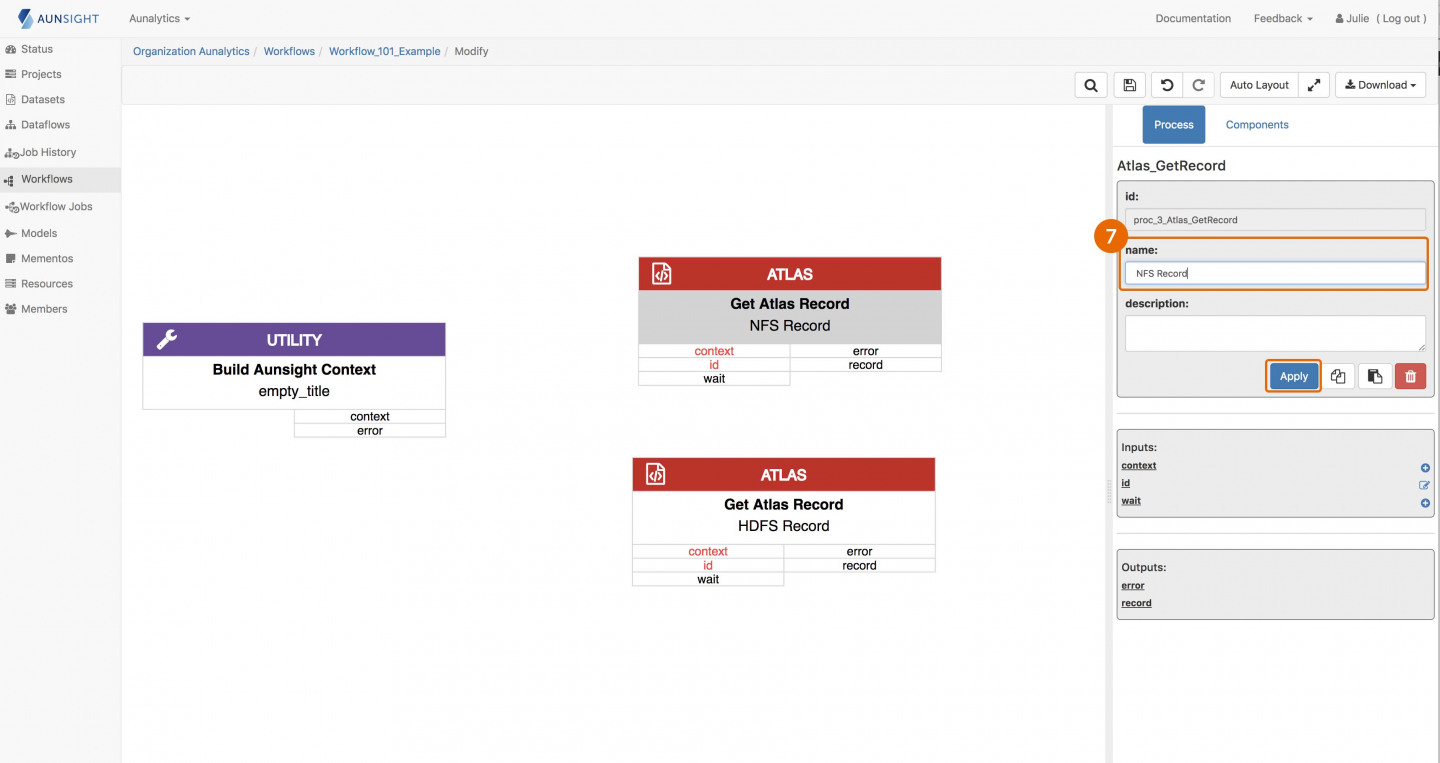Grab the side panel splitter handle
This screenshot has height=763, width=1440.
(x=1108, y=490)
